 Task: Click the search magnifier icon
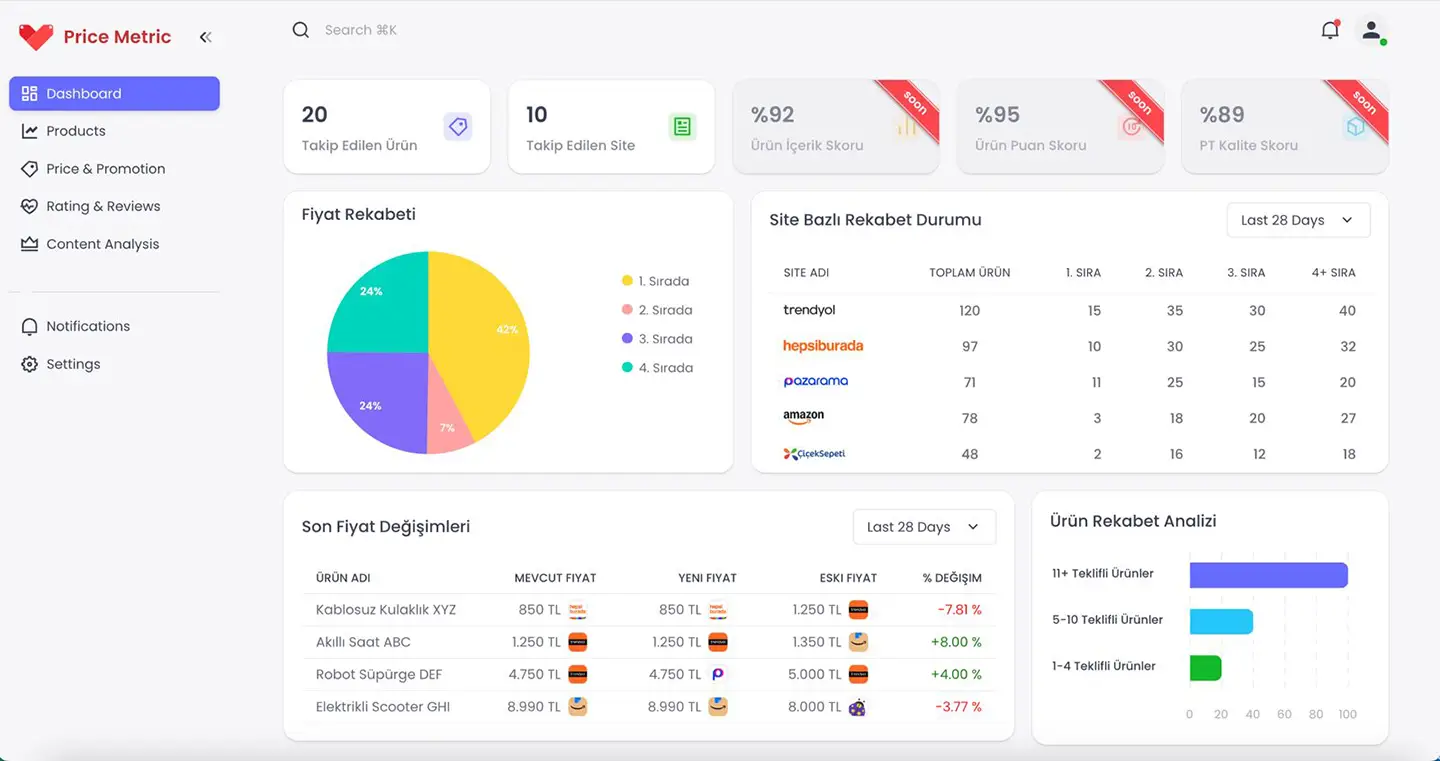300,30
